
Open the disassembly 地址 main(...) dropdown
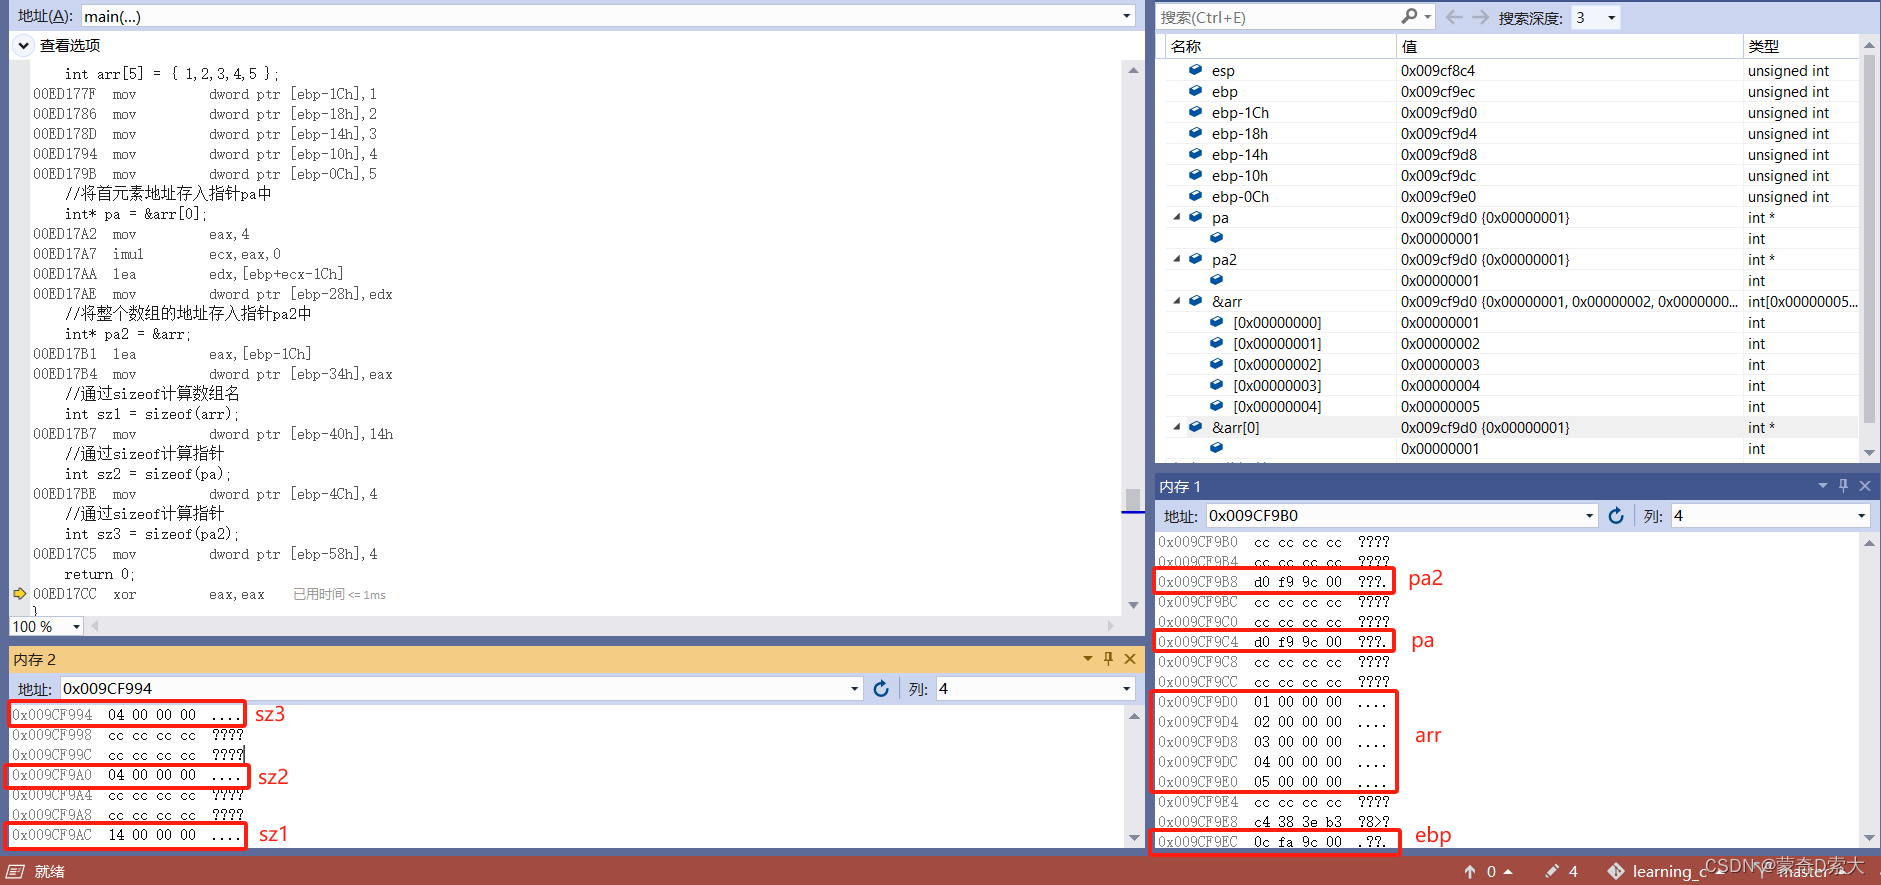1127,16
